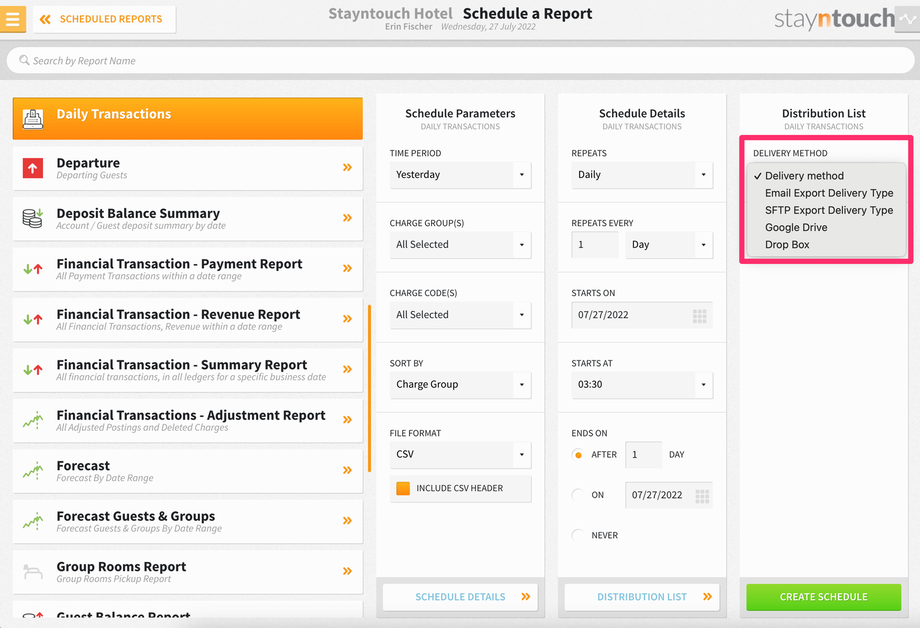Click the Deposit Balance Summary coins icon
920x628 pixels.
[x=33, y=218]
